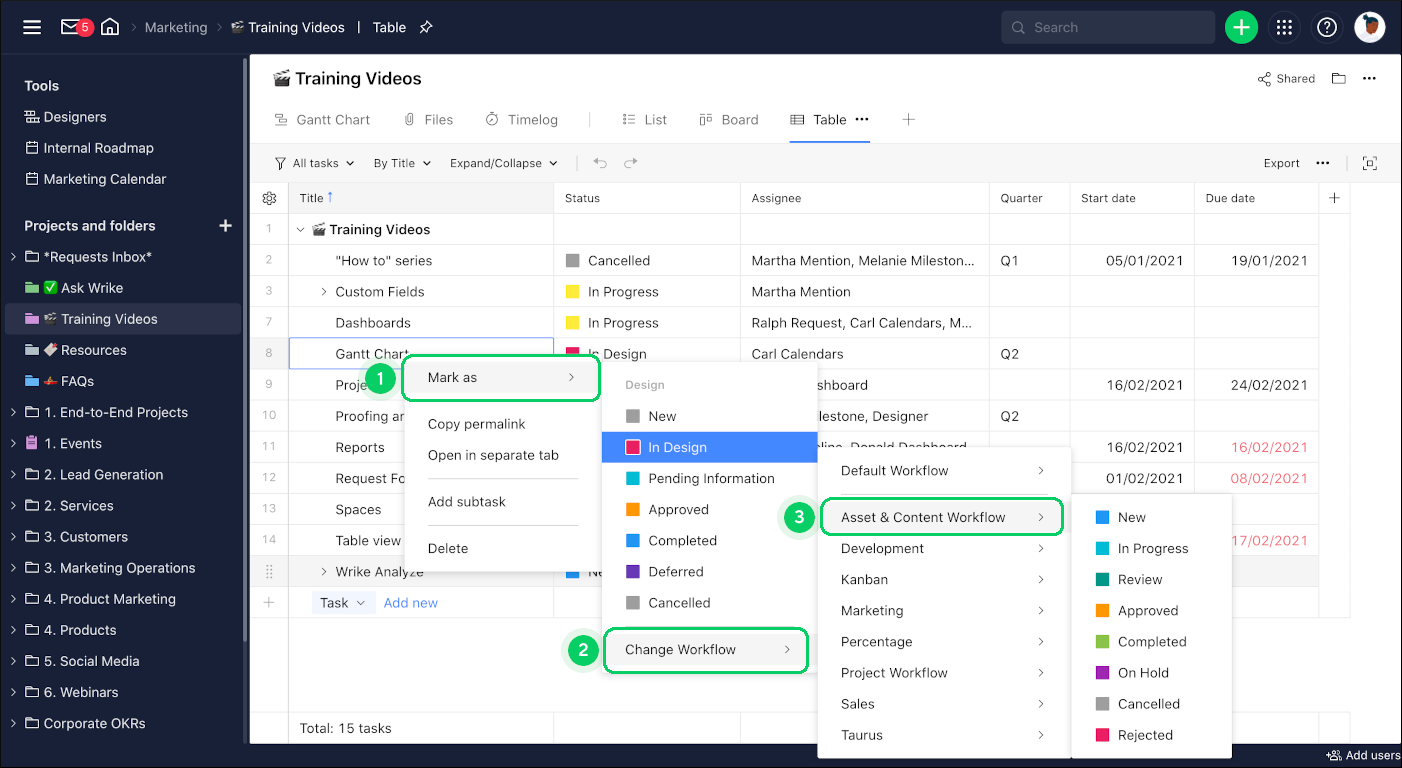
Task: Click the green plus create button
Action: (1241, 27)
